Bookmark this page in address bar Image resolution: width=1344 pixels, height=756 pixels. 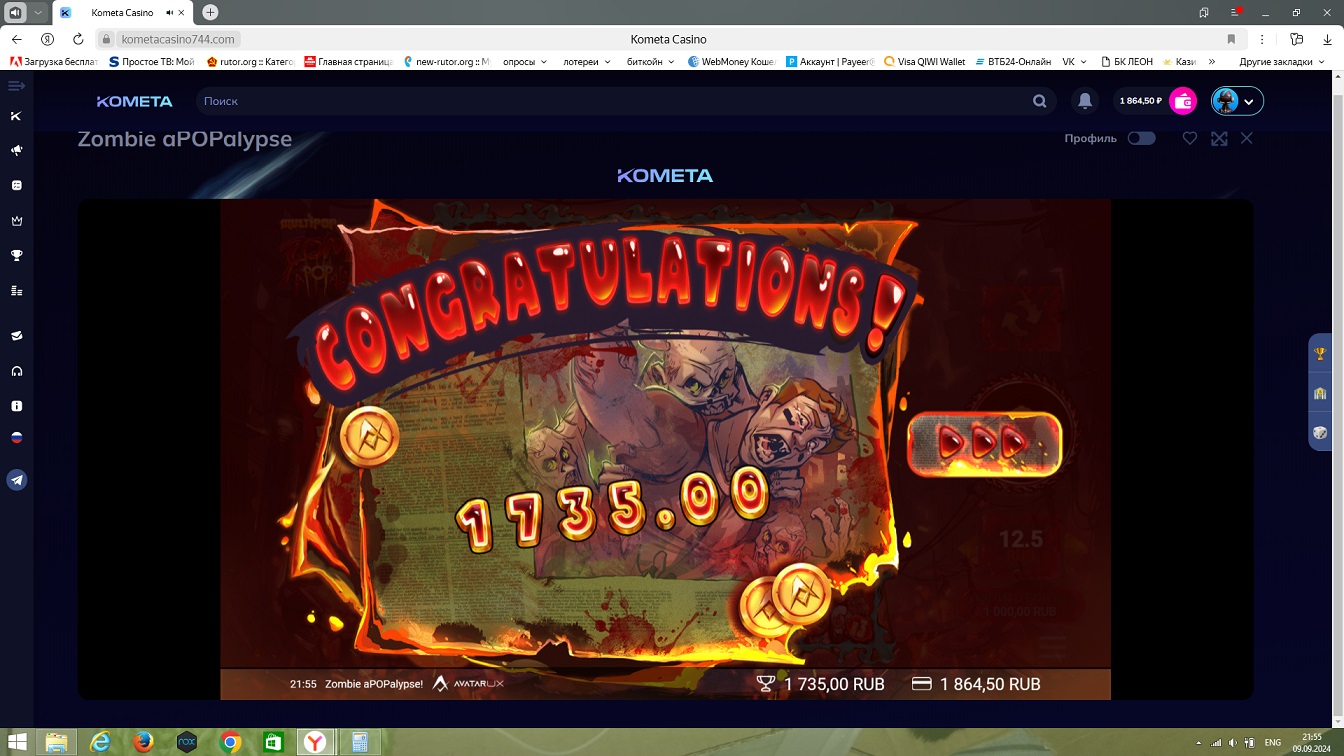[x=1231, y=39]
